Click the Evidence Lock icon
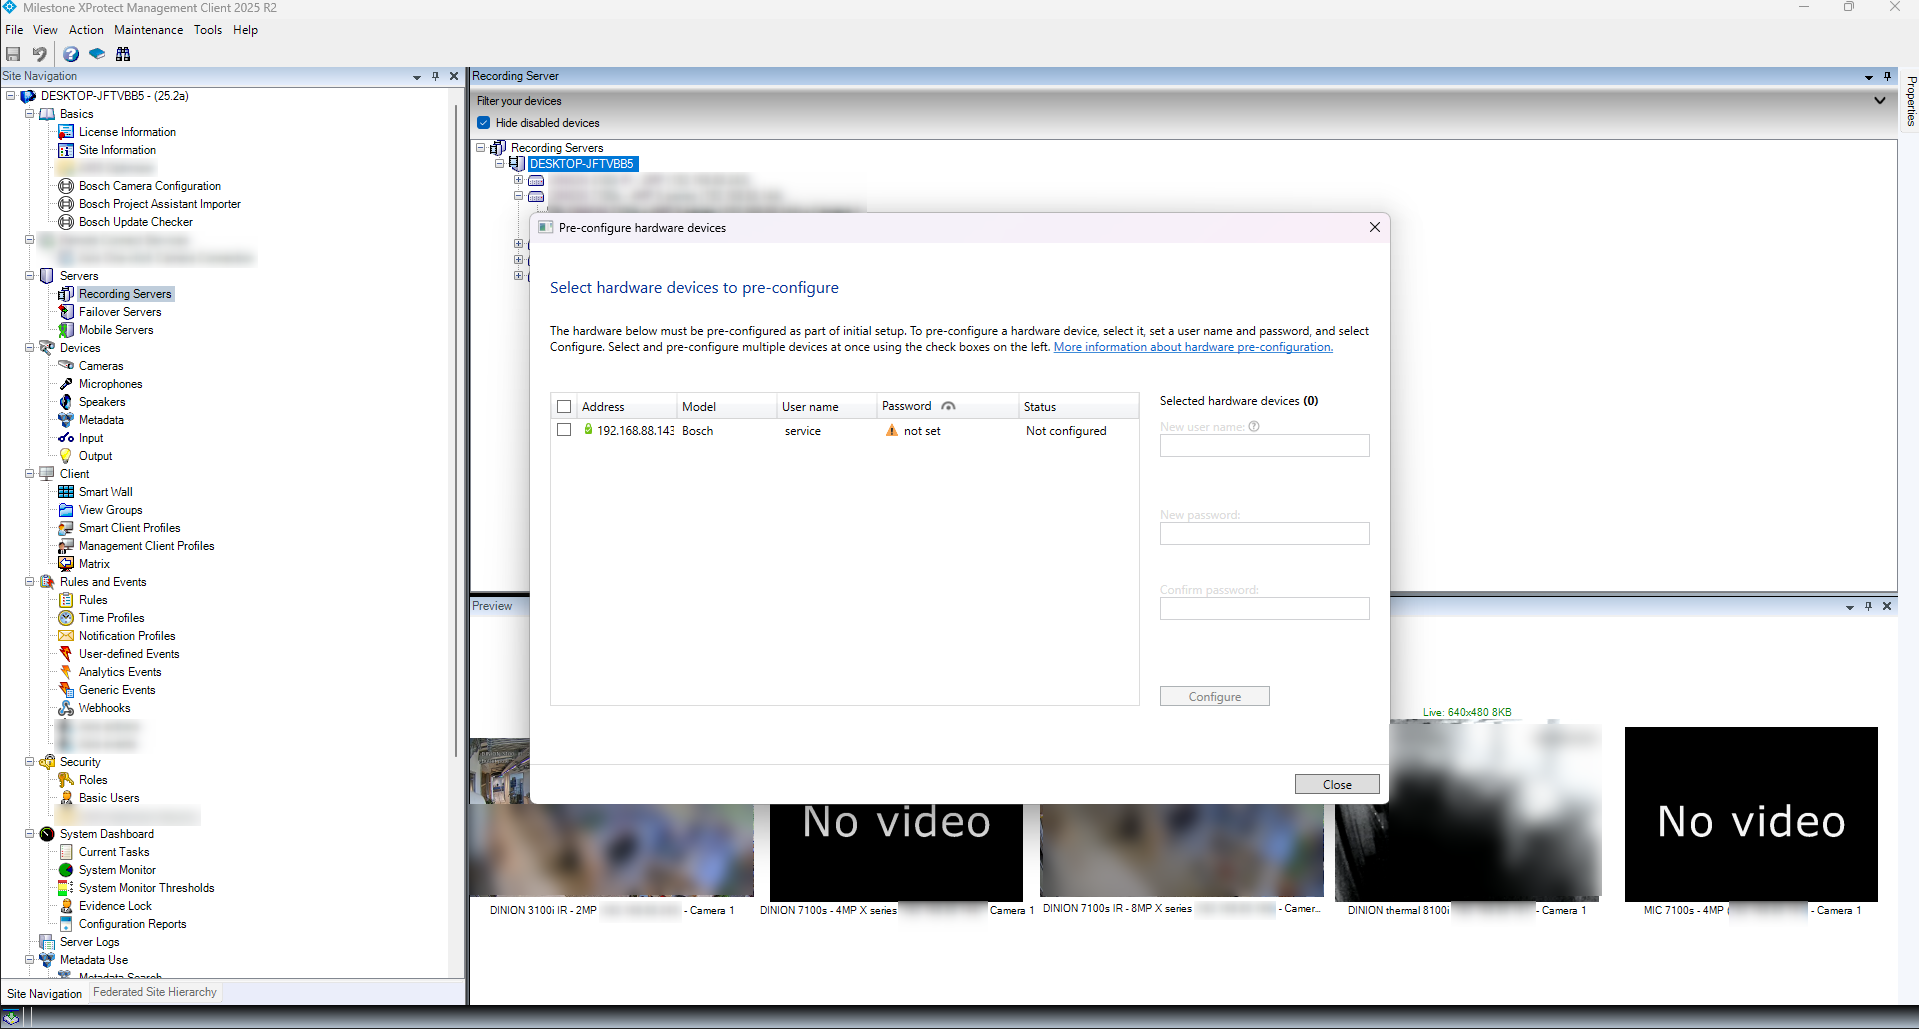 point(66,906)
